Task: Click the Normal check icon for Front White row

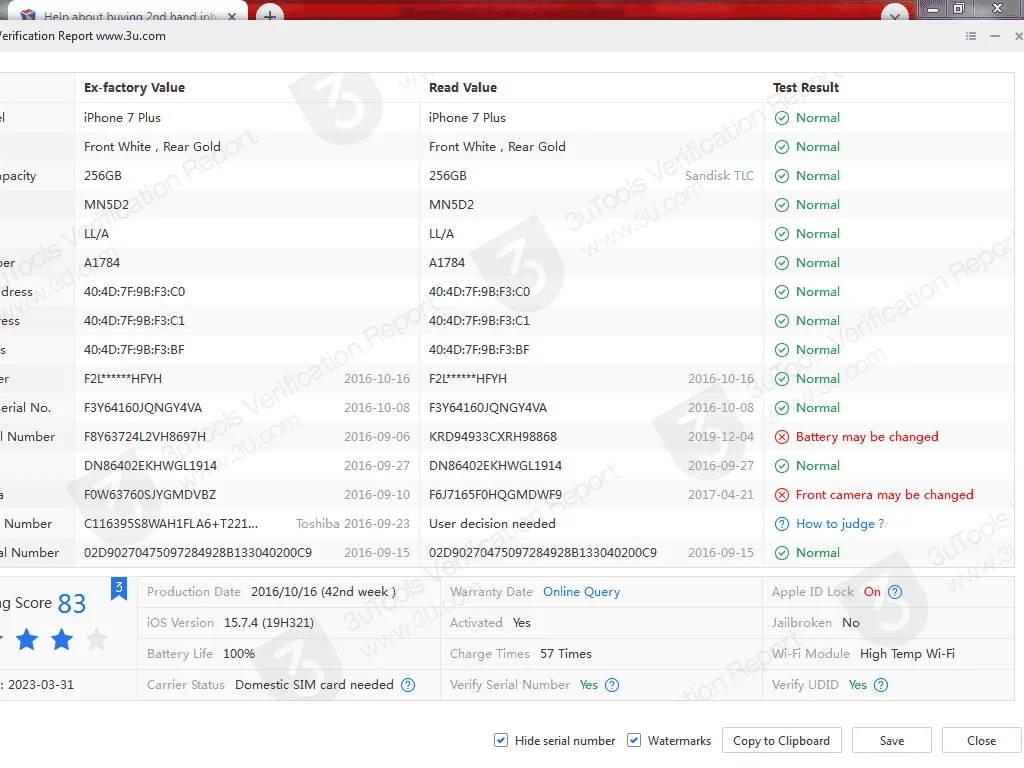Action: click(782, 147)
